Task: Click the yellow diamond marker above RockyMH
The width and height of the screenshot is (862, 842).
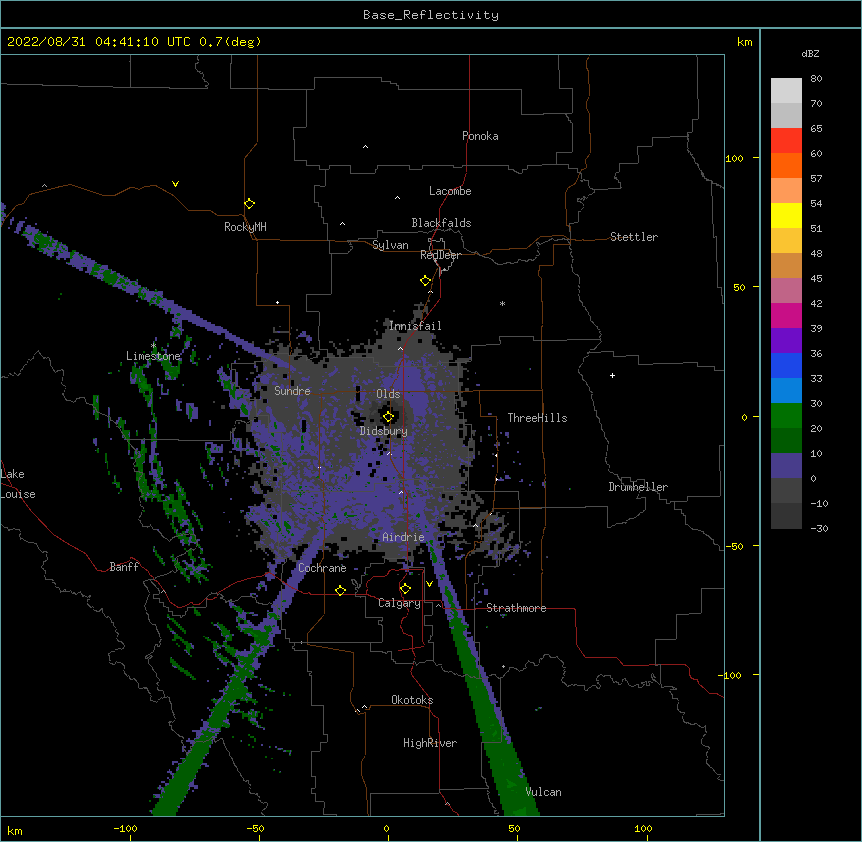Action: click(x=249, y=204)
